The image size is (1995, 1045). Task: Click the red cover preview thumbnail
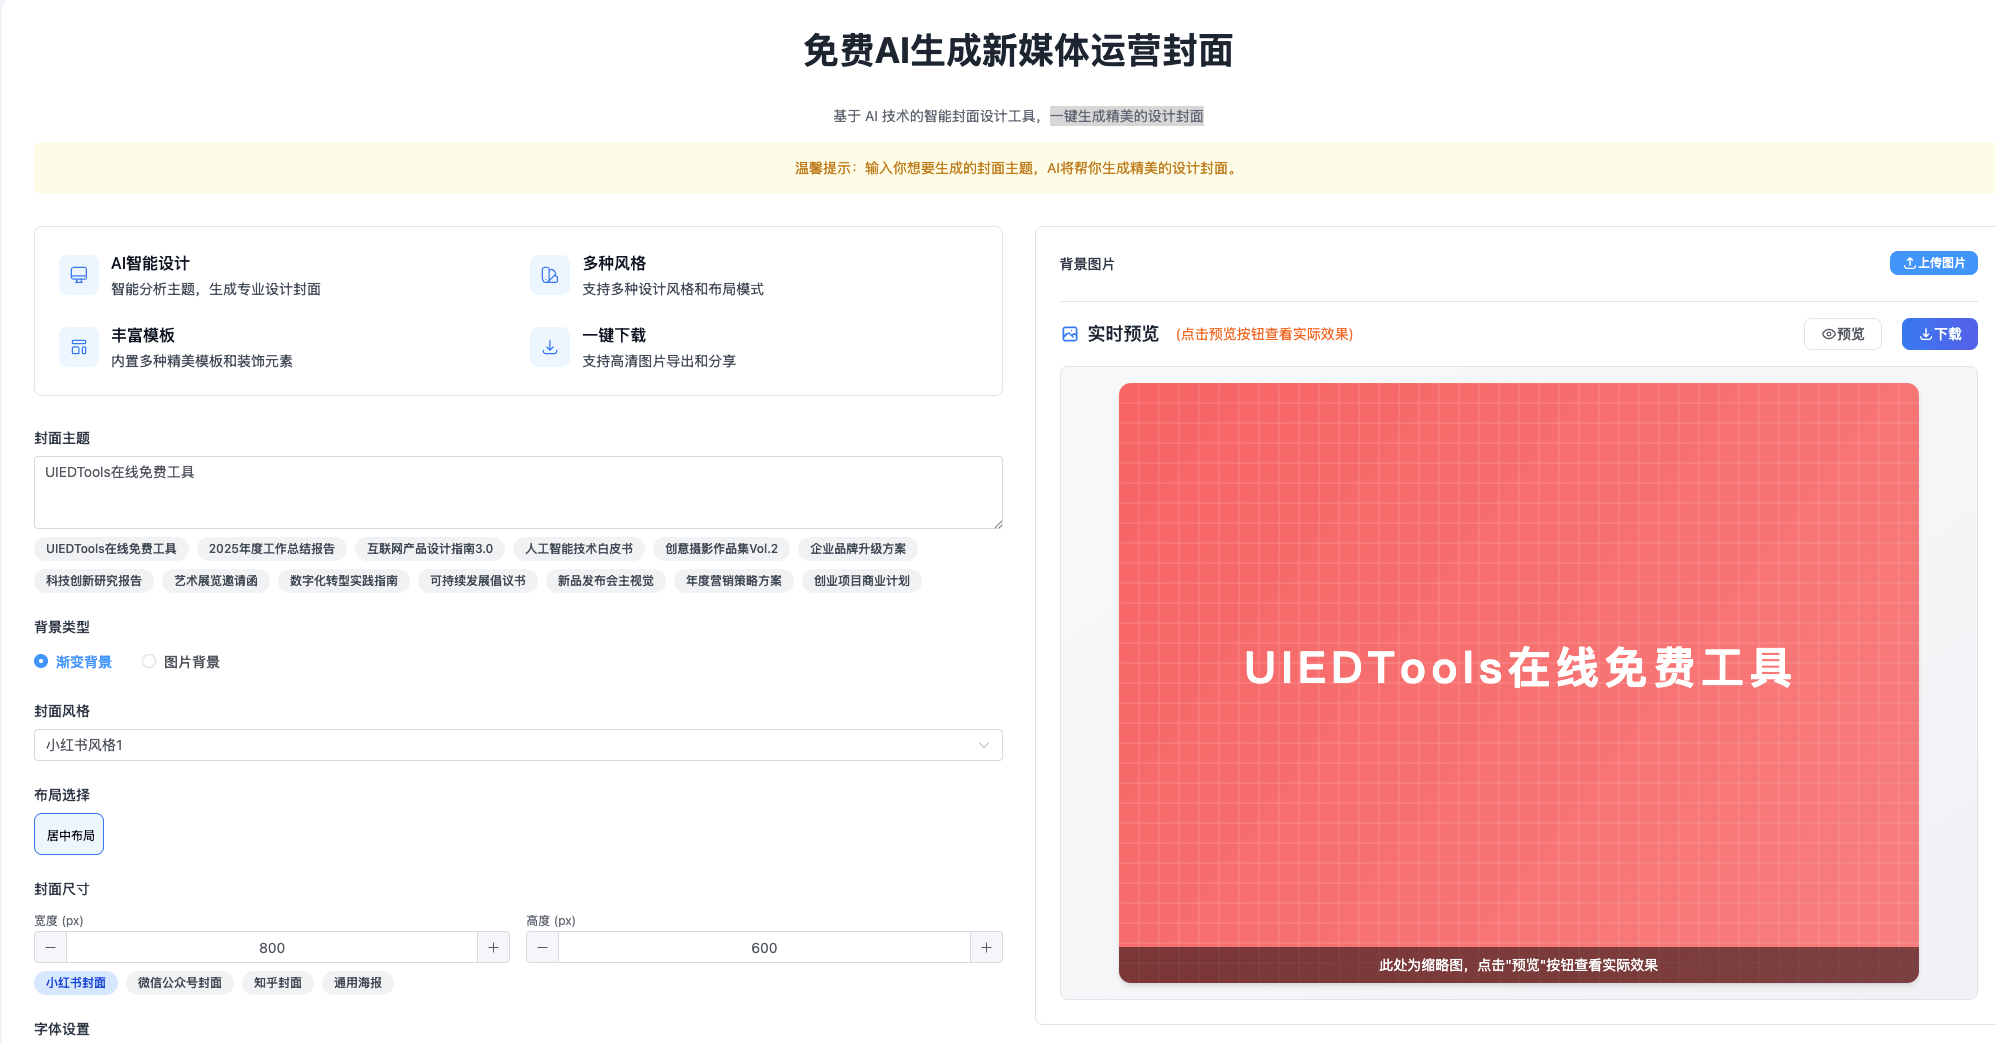[x=1518, y=682]
